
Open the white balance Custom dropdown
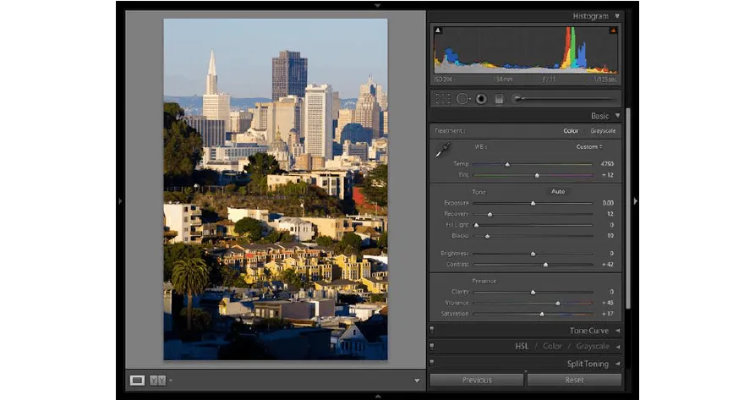589,147
